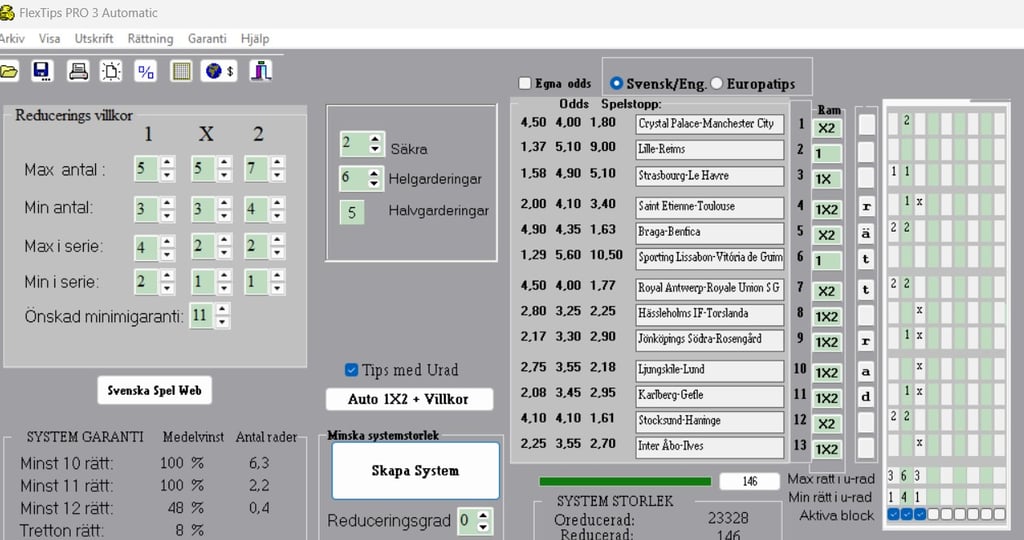The width and height of the screenshot is (1024, 540).
Task: Click the FlexTips app icon in title bar
Action: click(7, 12)
